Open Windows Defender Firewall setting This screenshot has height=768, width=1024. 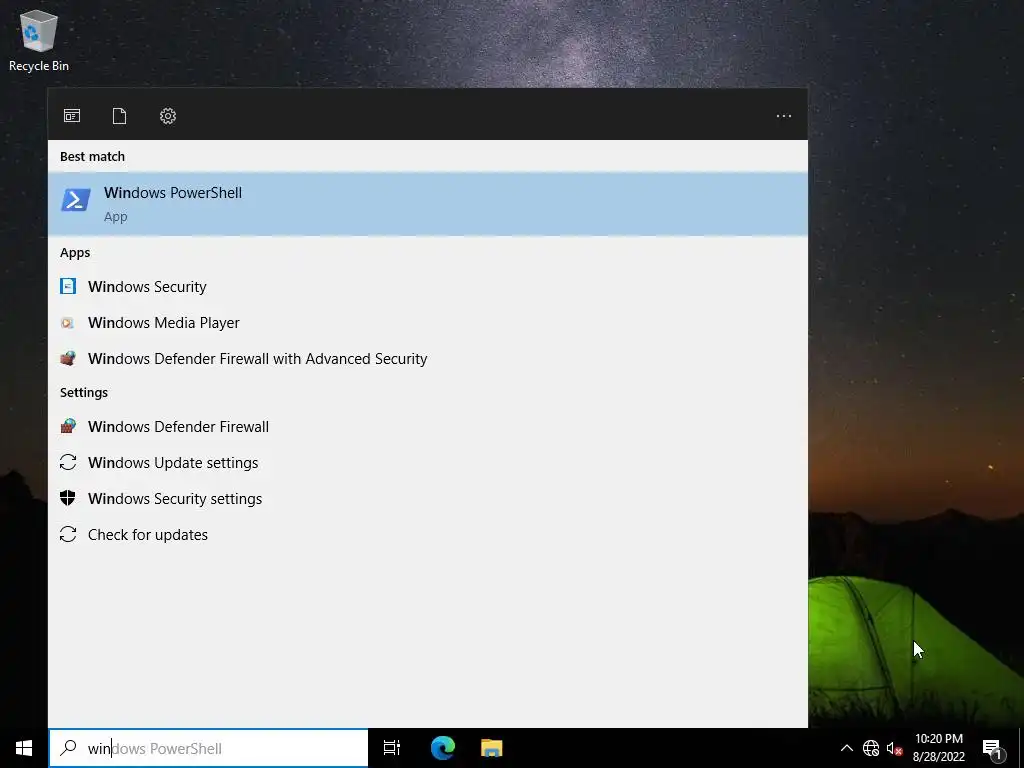428,426
